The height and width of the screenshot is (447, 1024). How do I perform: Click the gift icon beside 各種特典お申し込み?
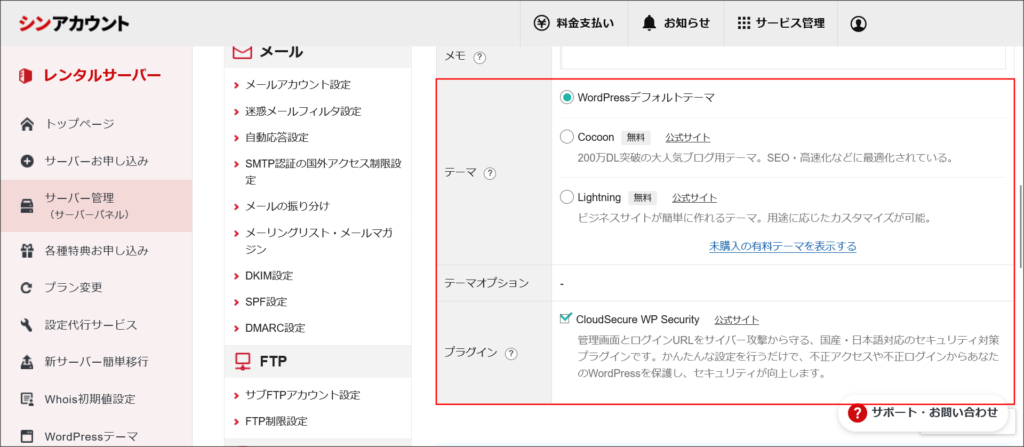tap(27, 250)
